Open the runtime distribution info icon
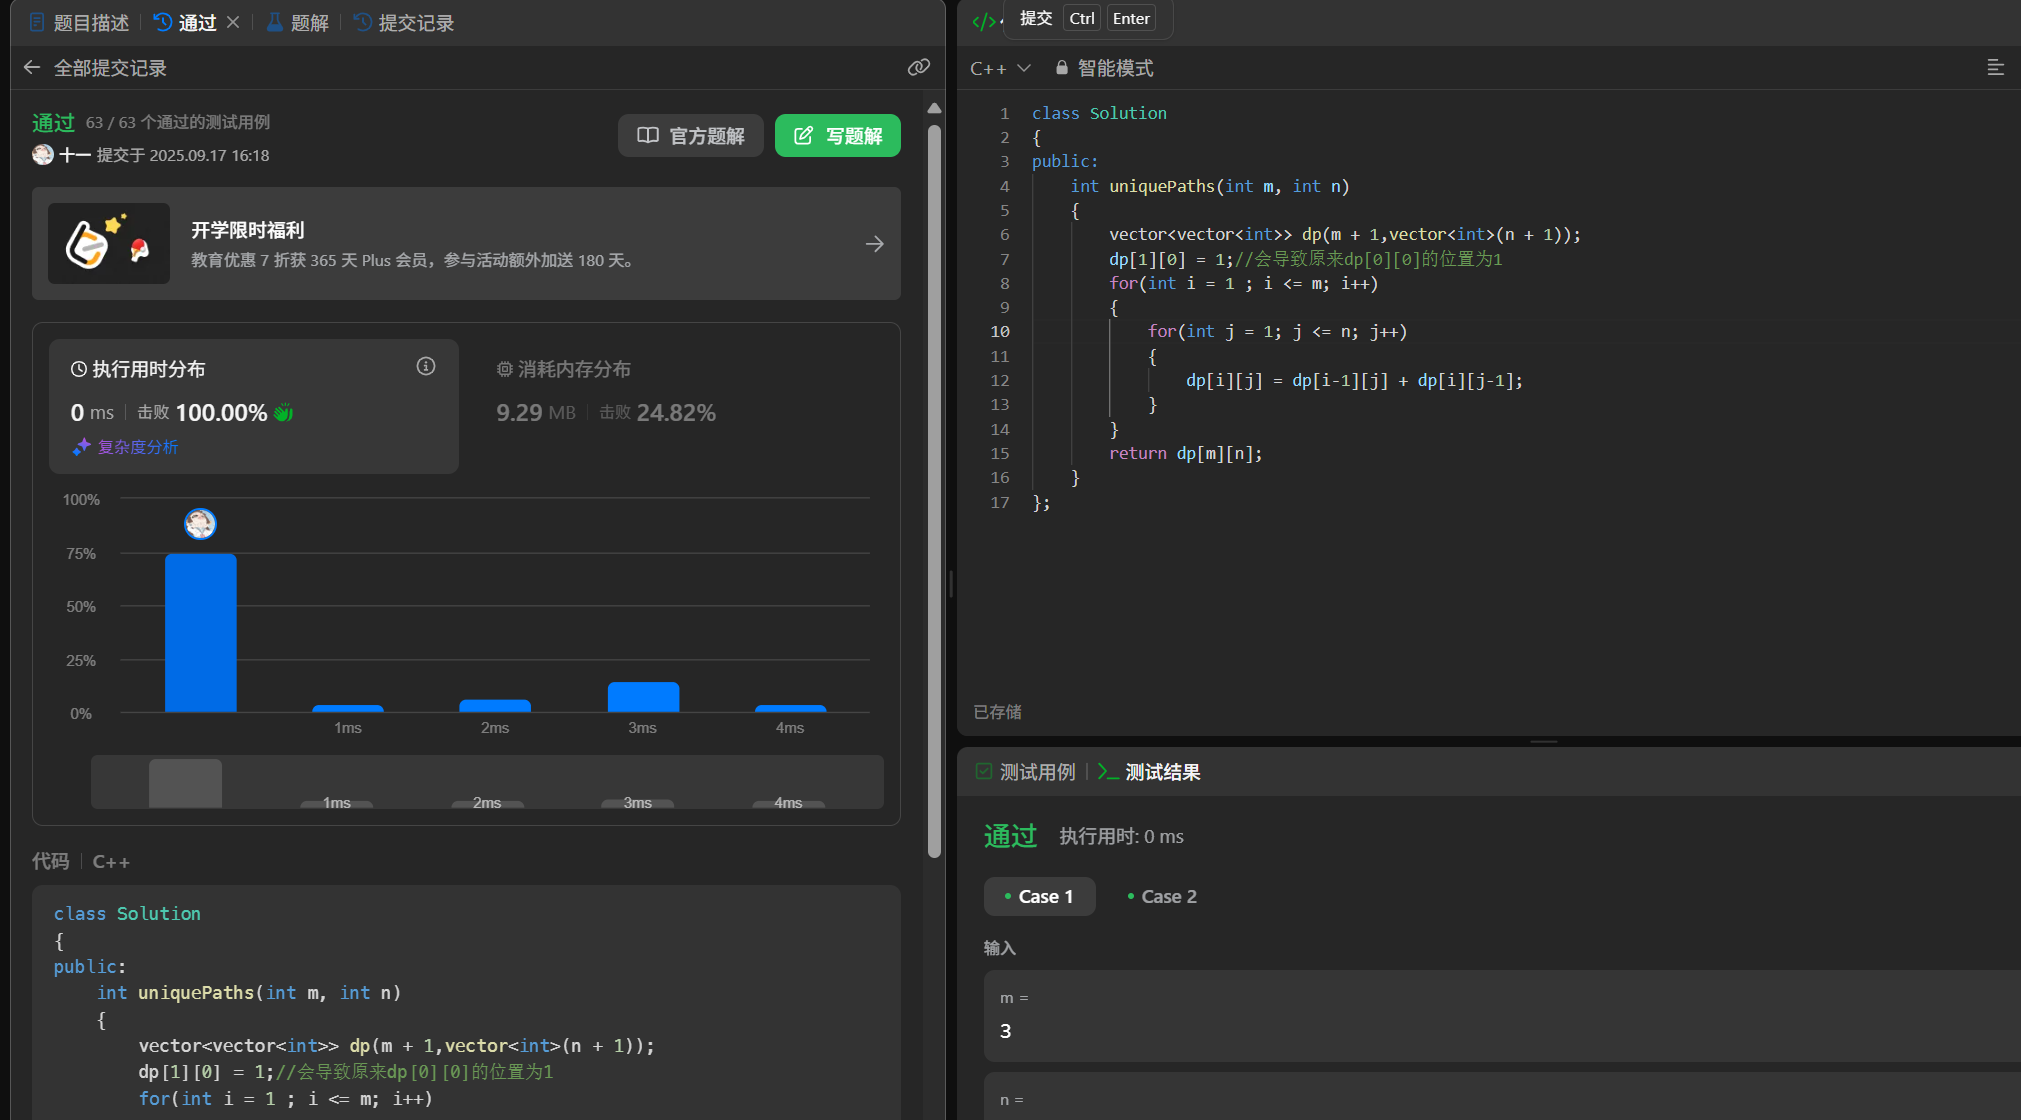 coord(426,367)
